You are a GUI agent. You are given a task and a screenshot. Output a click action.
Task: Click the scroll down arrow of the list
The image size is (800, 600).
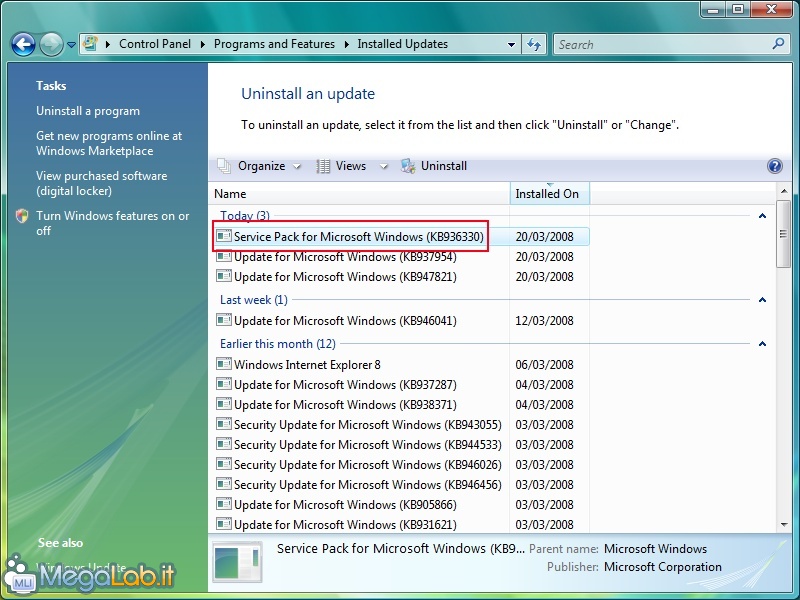[784, 524]
